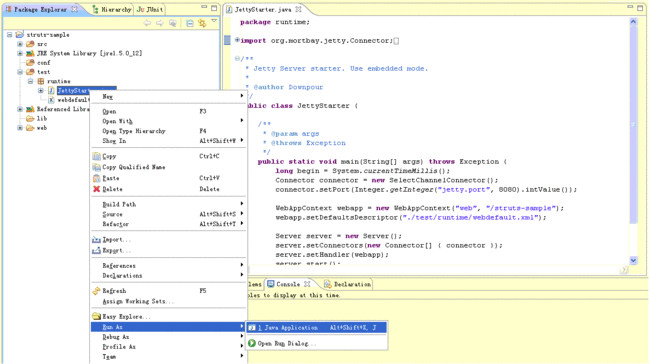Collapse the class Javadoc comment fold
Image resolution: width=650 pixels, height=364 pixels.
click(x=237, y=59)
